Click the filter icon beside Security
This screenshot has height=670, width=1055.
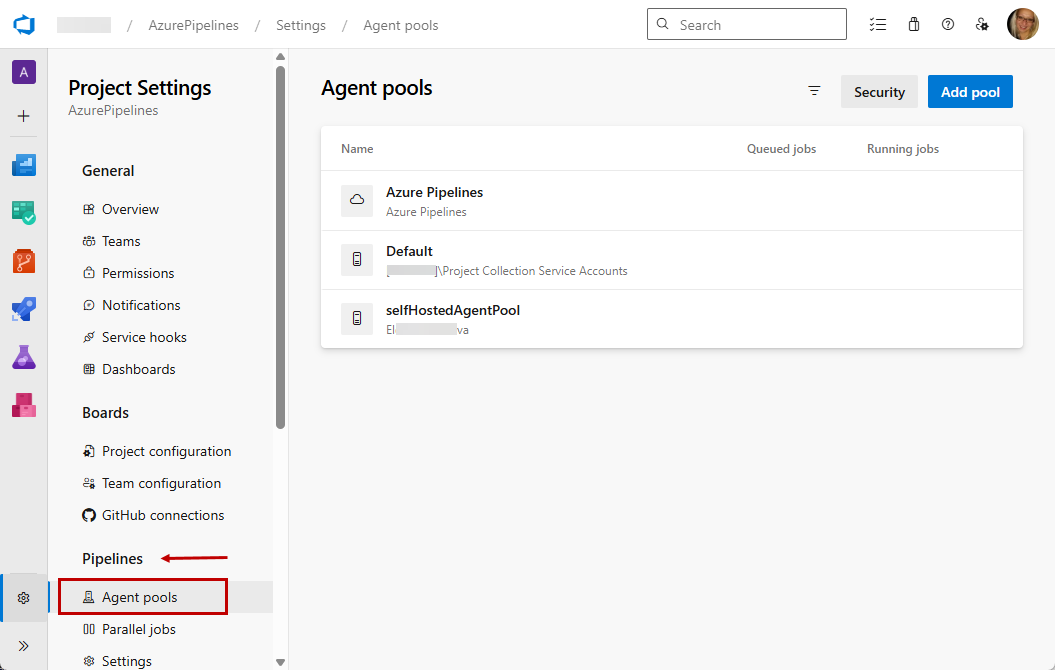[814, 91]
